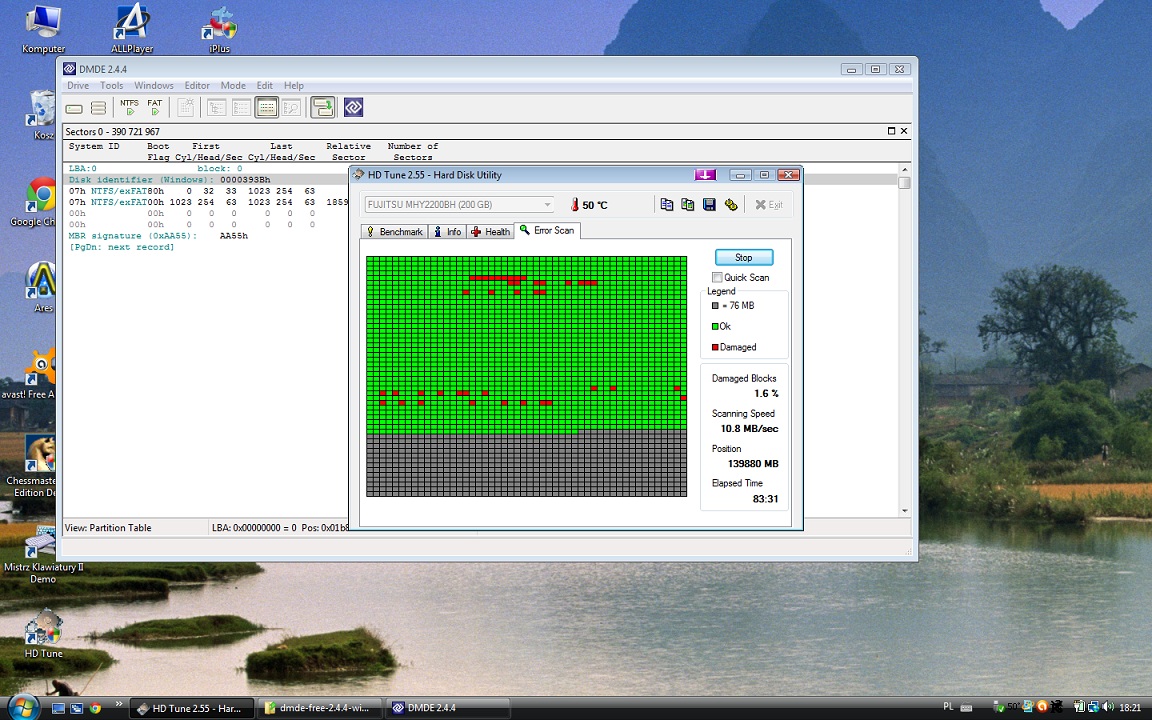Run the NTFS search tool in DMDE

click(129, 108)
